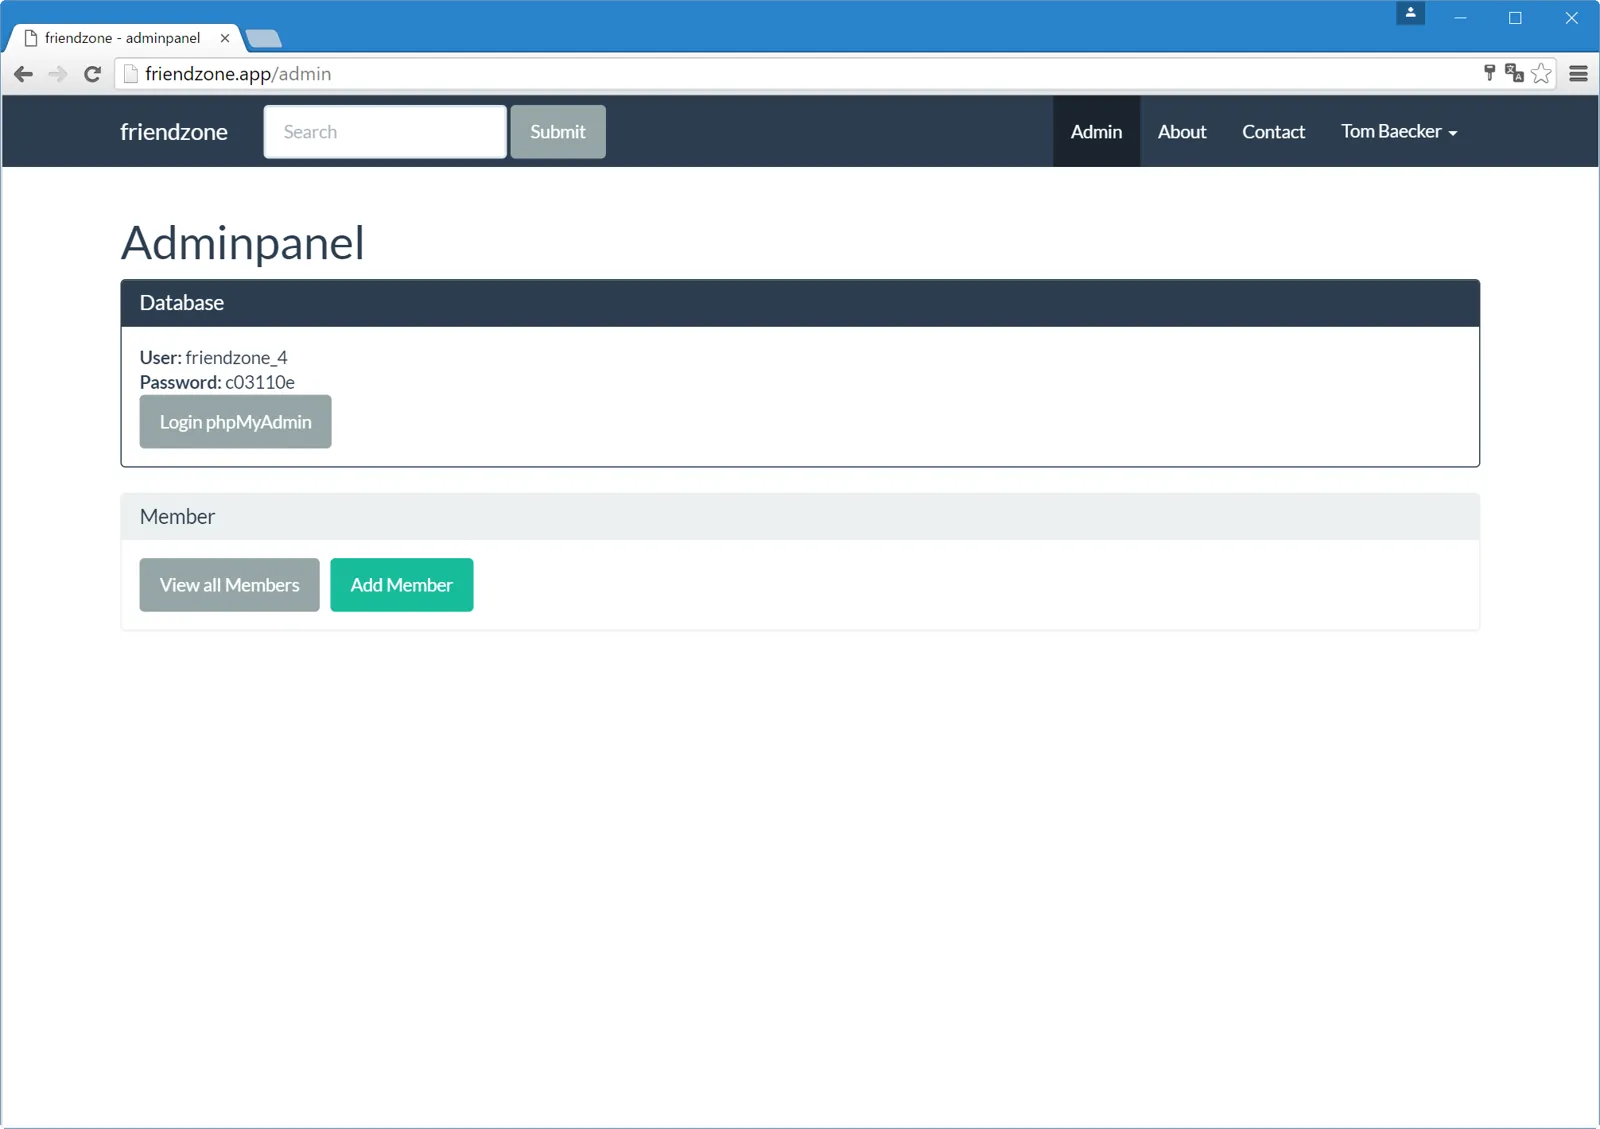Focus the friendzone.app/admin address bar
1600x1129 pixels.
(x=800, y=74)
